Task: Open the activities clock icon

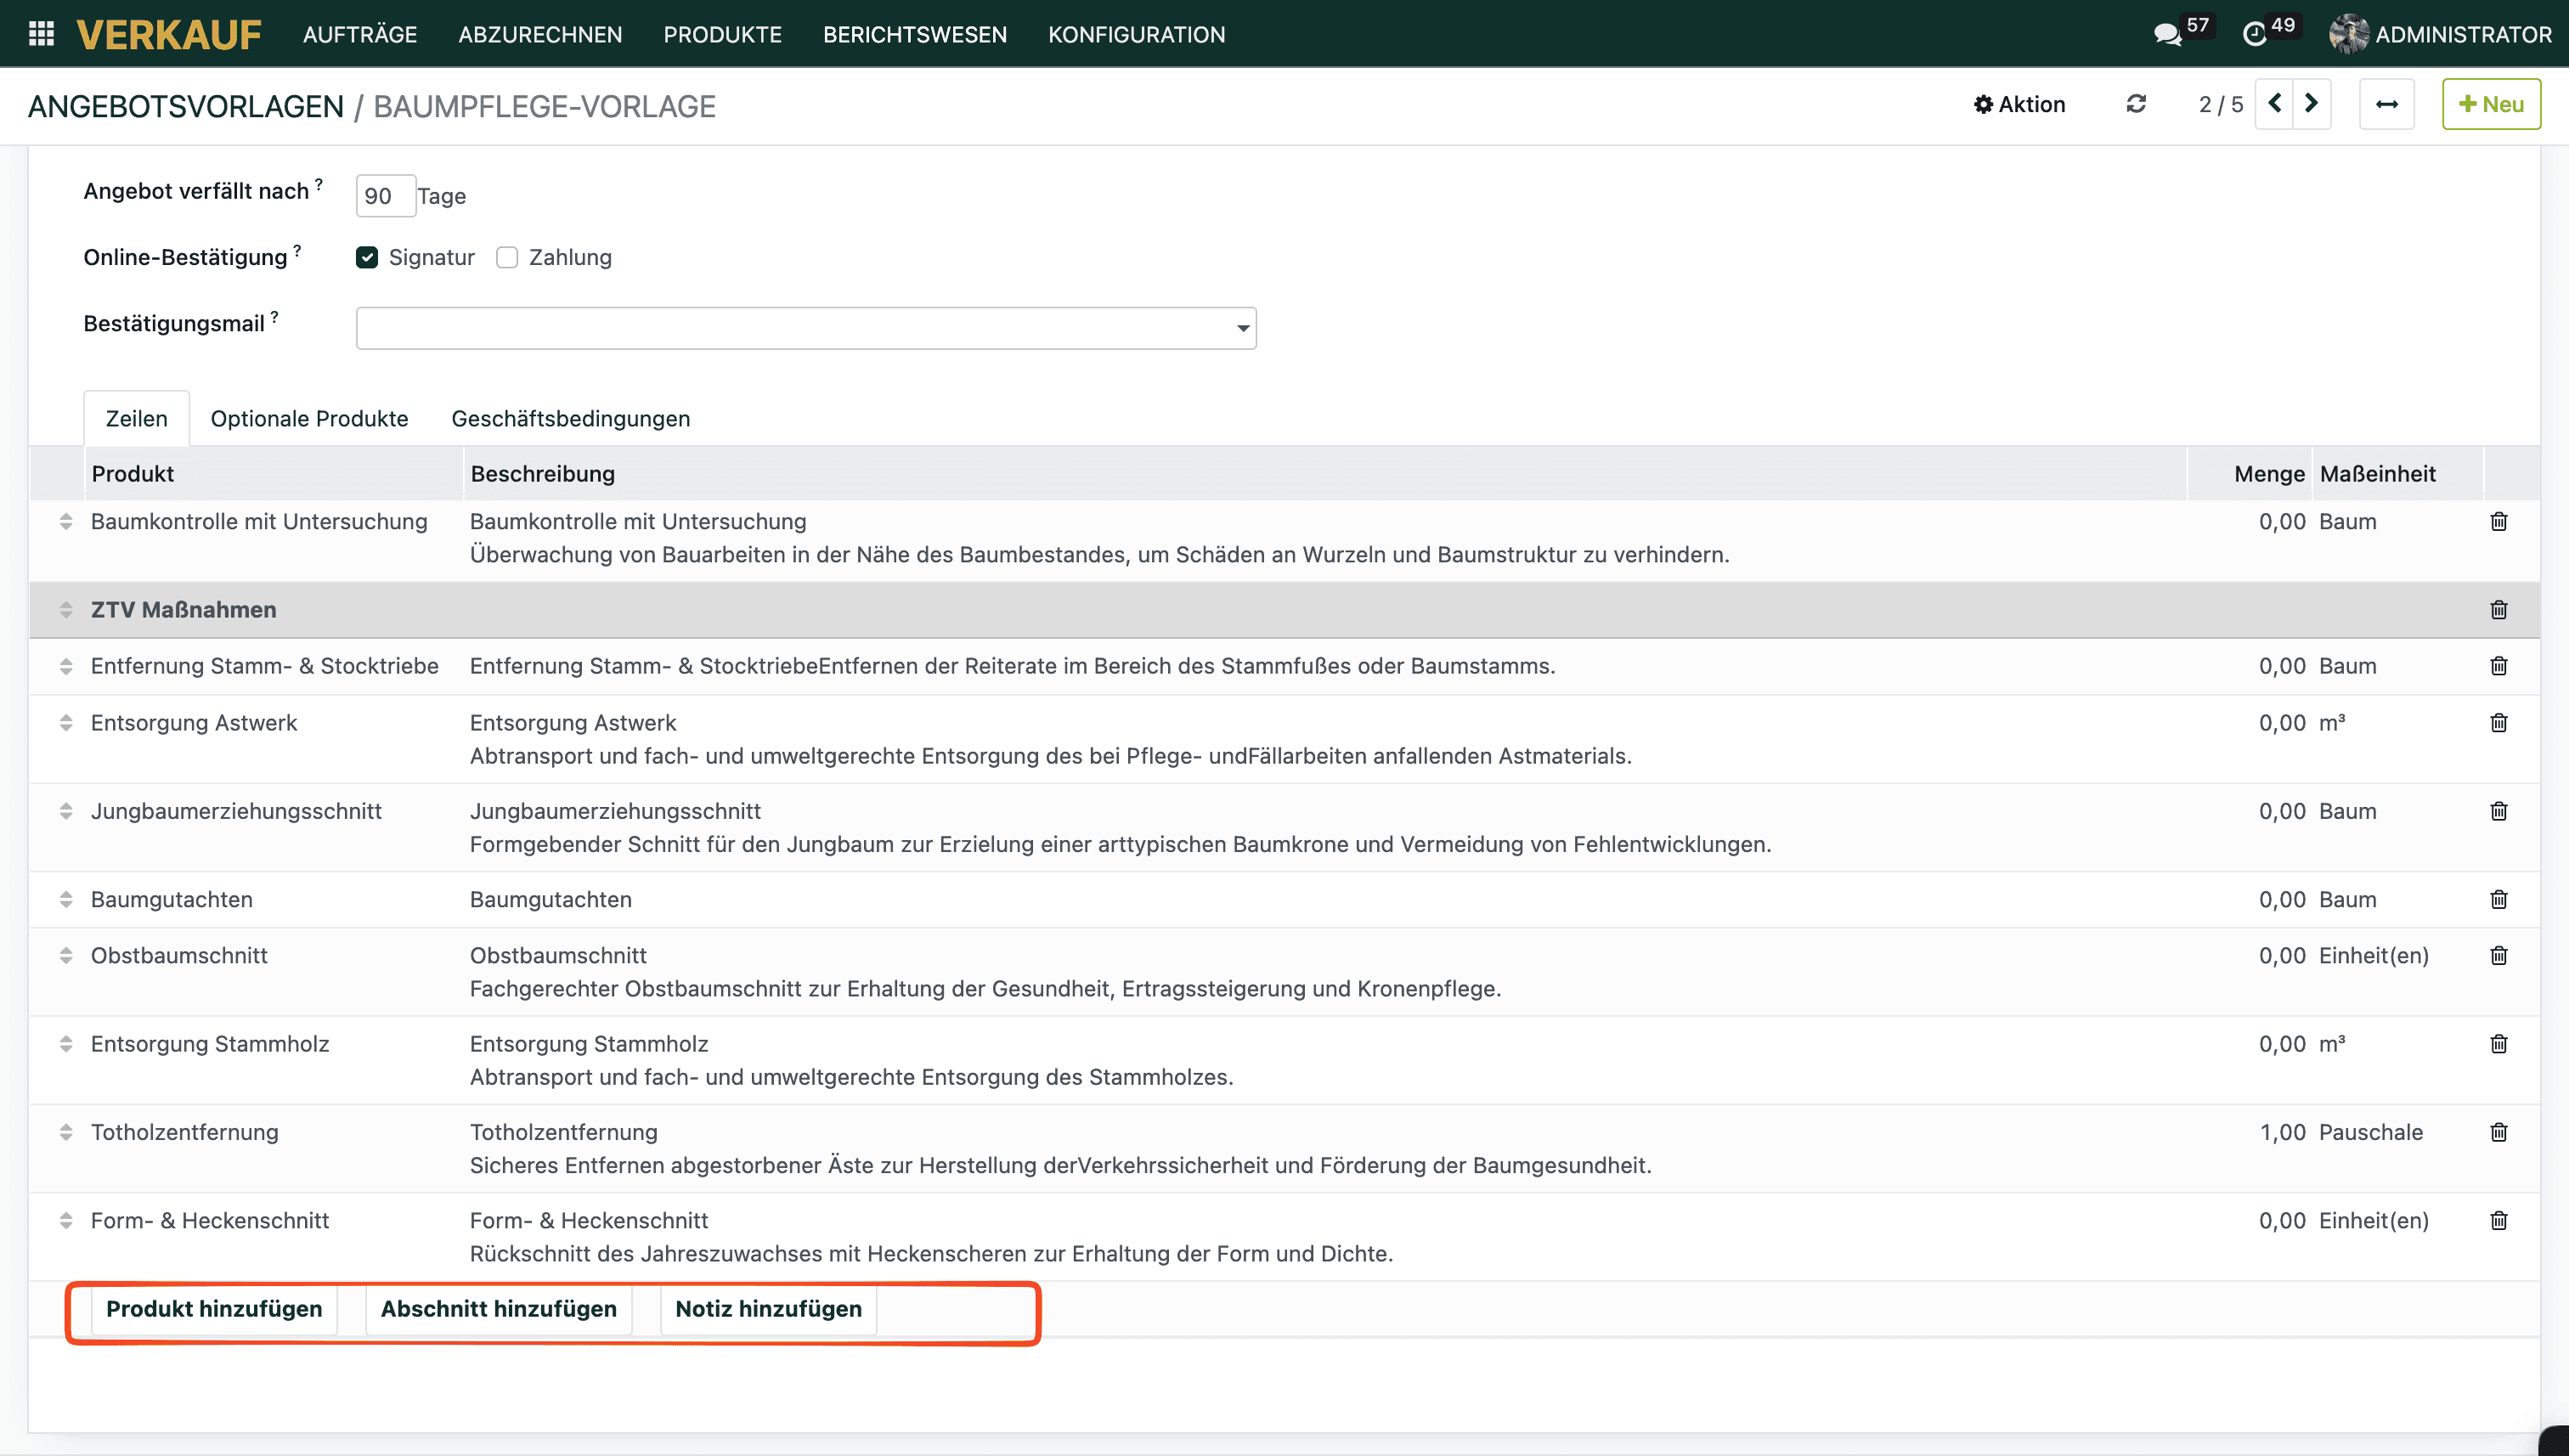Action: (x=2254, y=35)
